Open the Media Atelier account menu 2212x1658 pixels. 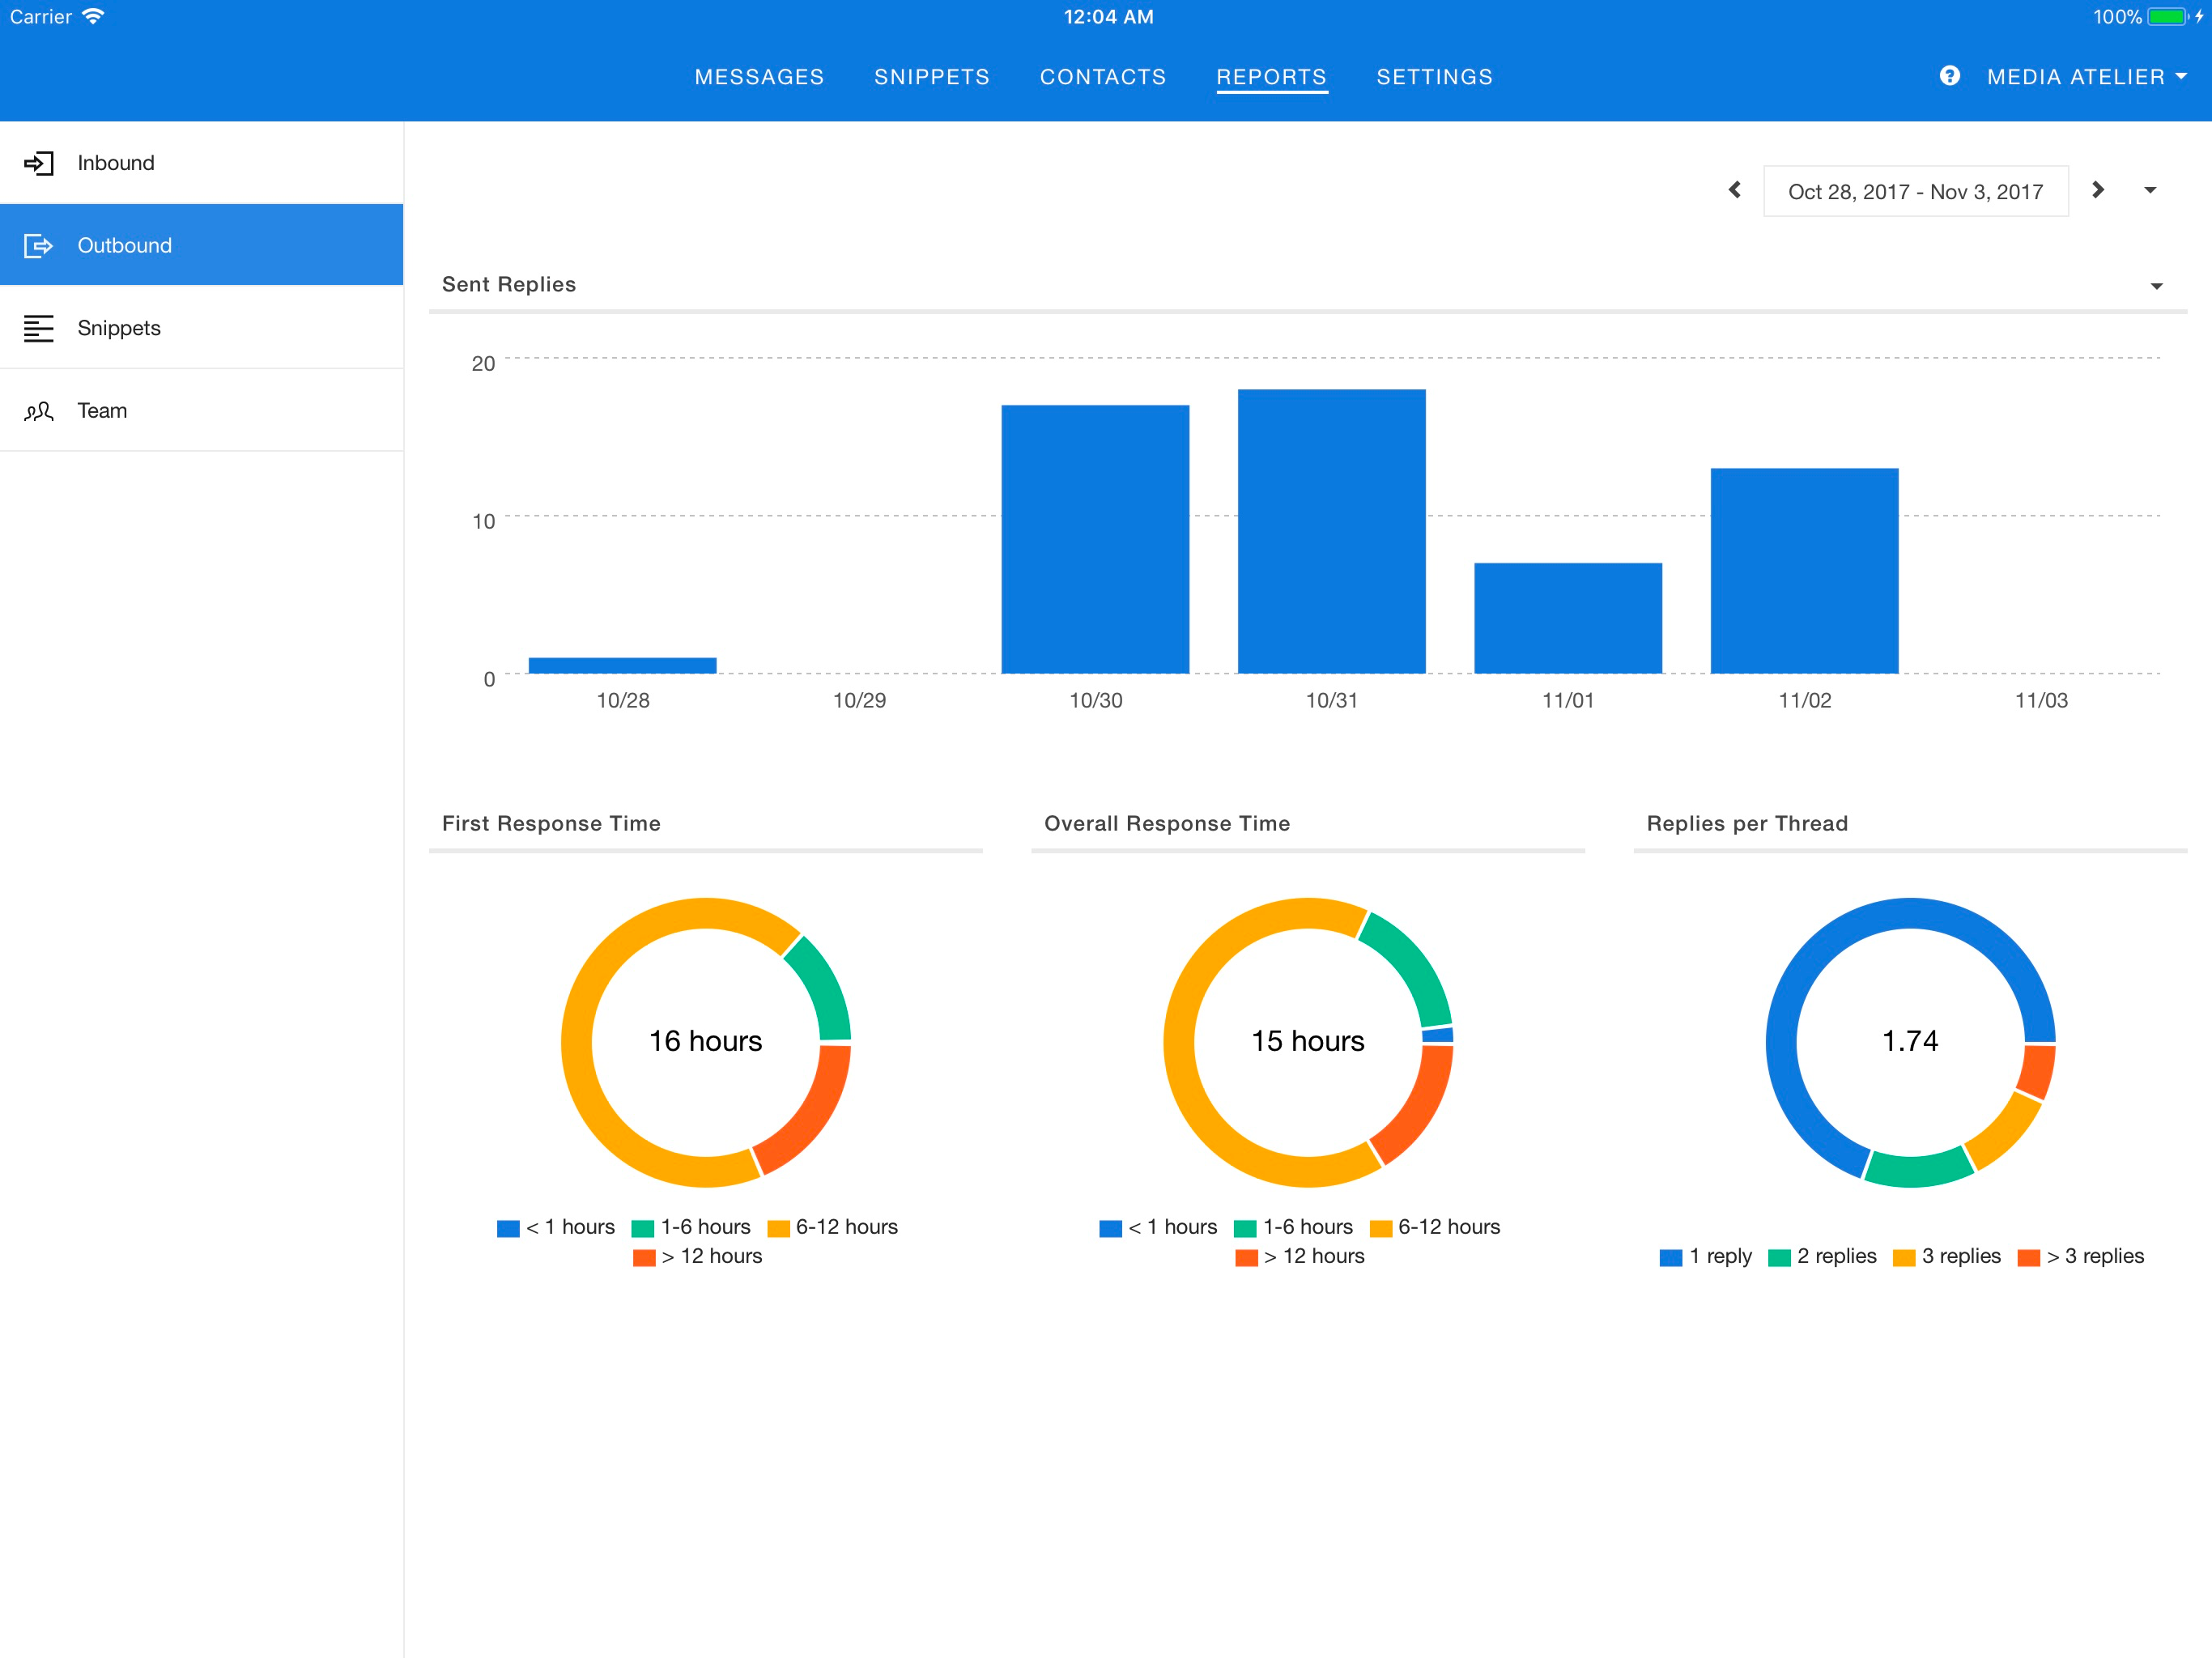click(2087, 77)
